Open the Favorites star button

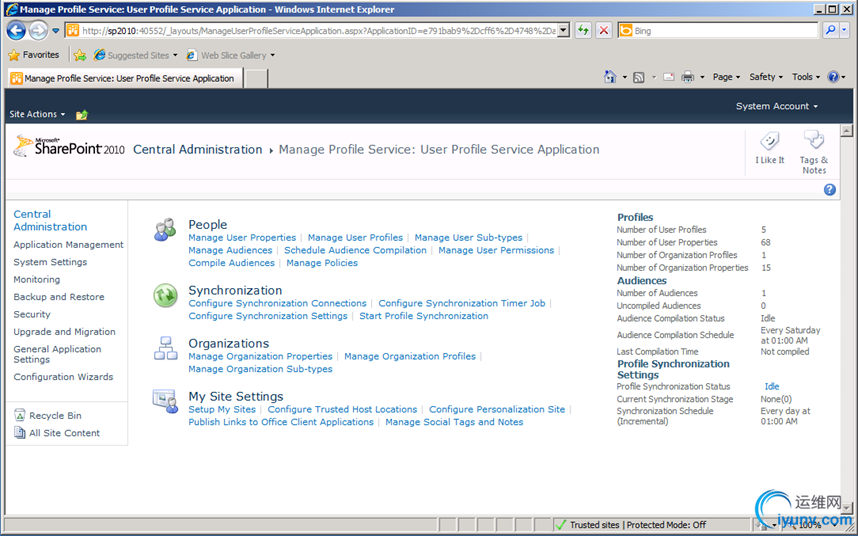coord(34,55)
